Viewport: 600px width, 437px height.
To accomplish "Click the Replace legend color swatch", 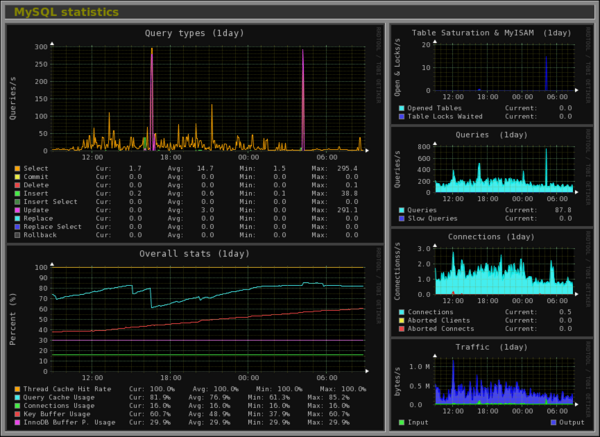I will (17, 218).
